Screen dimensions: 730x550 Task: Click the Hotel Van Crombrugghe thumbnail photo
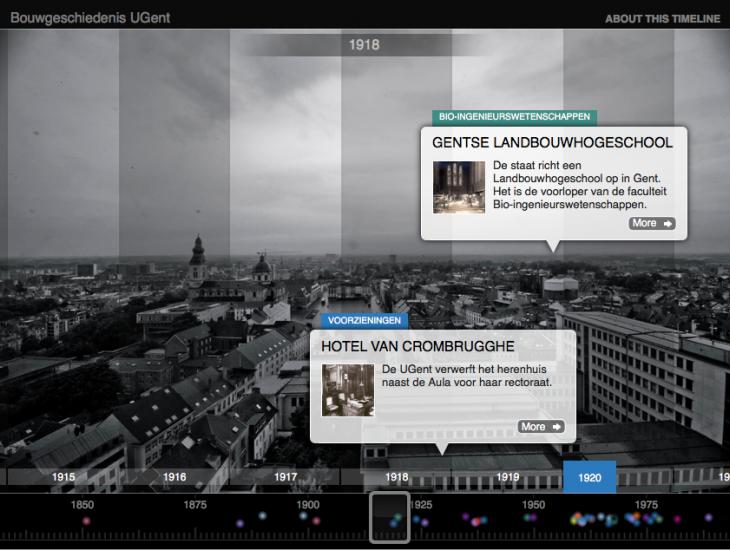[x=348, y=390]
